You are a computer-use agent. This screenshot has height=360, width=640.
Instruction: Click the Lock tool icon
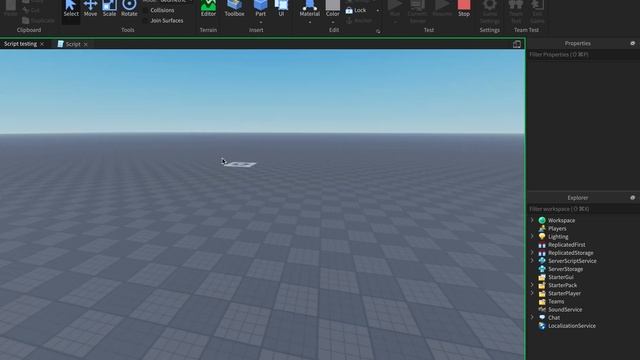coord(349,10)
